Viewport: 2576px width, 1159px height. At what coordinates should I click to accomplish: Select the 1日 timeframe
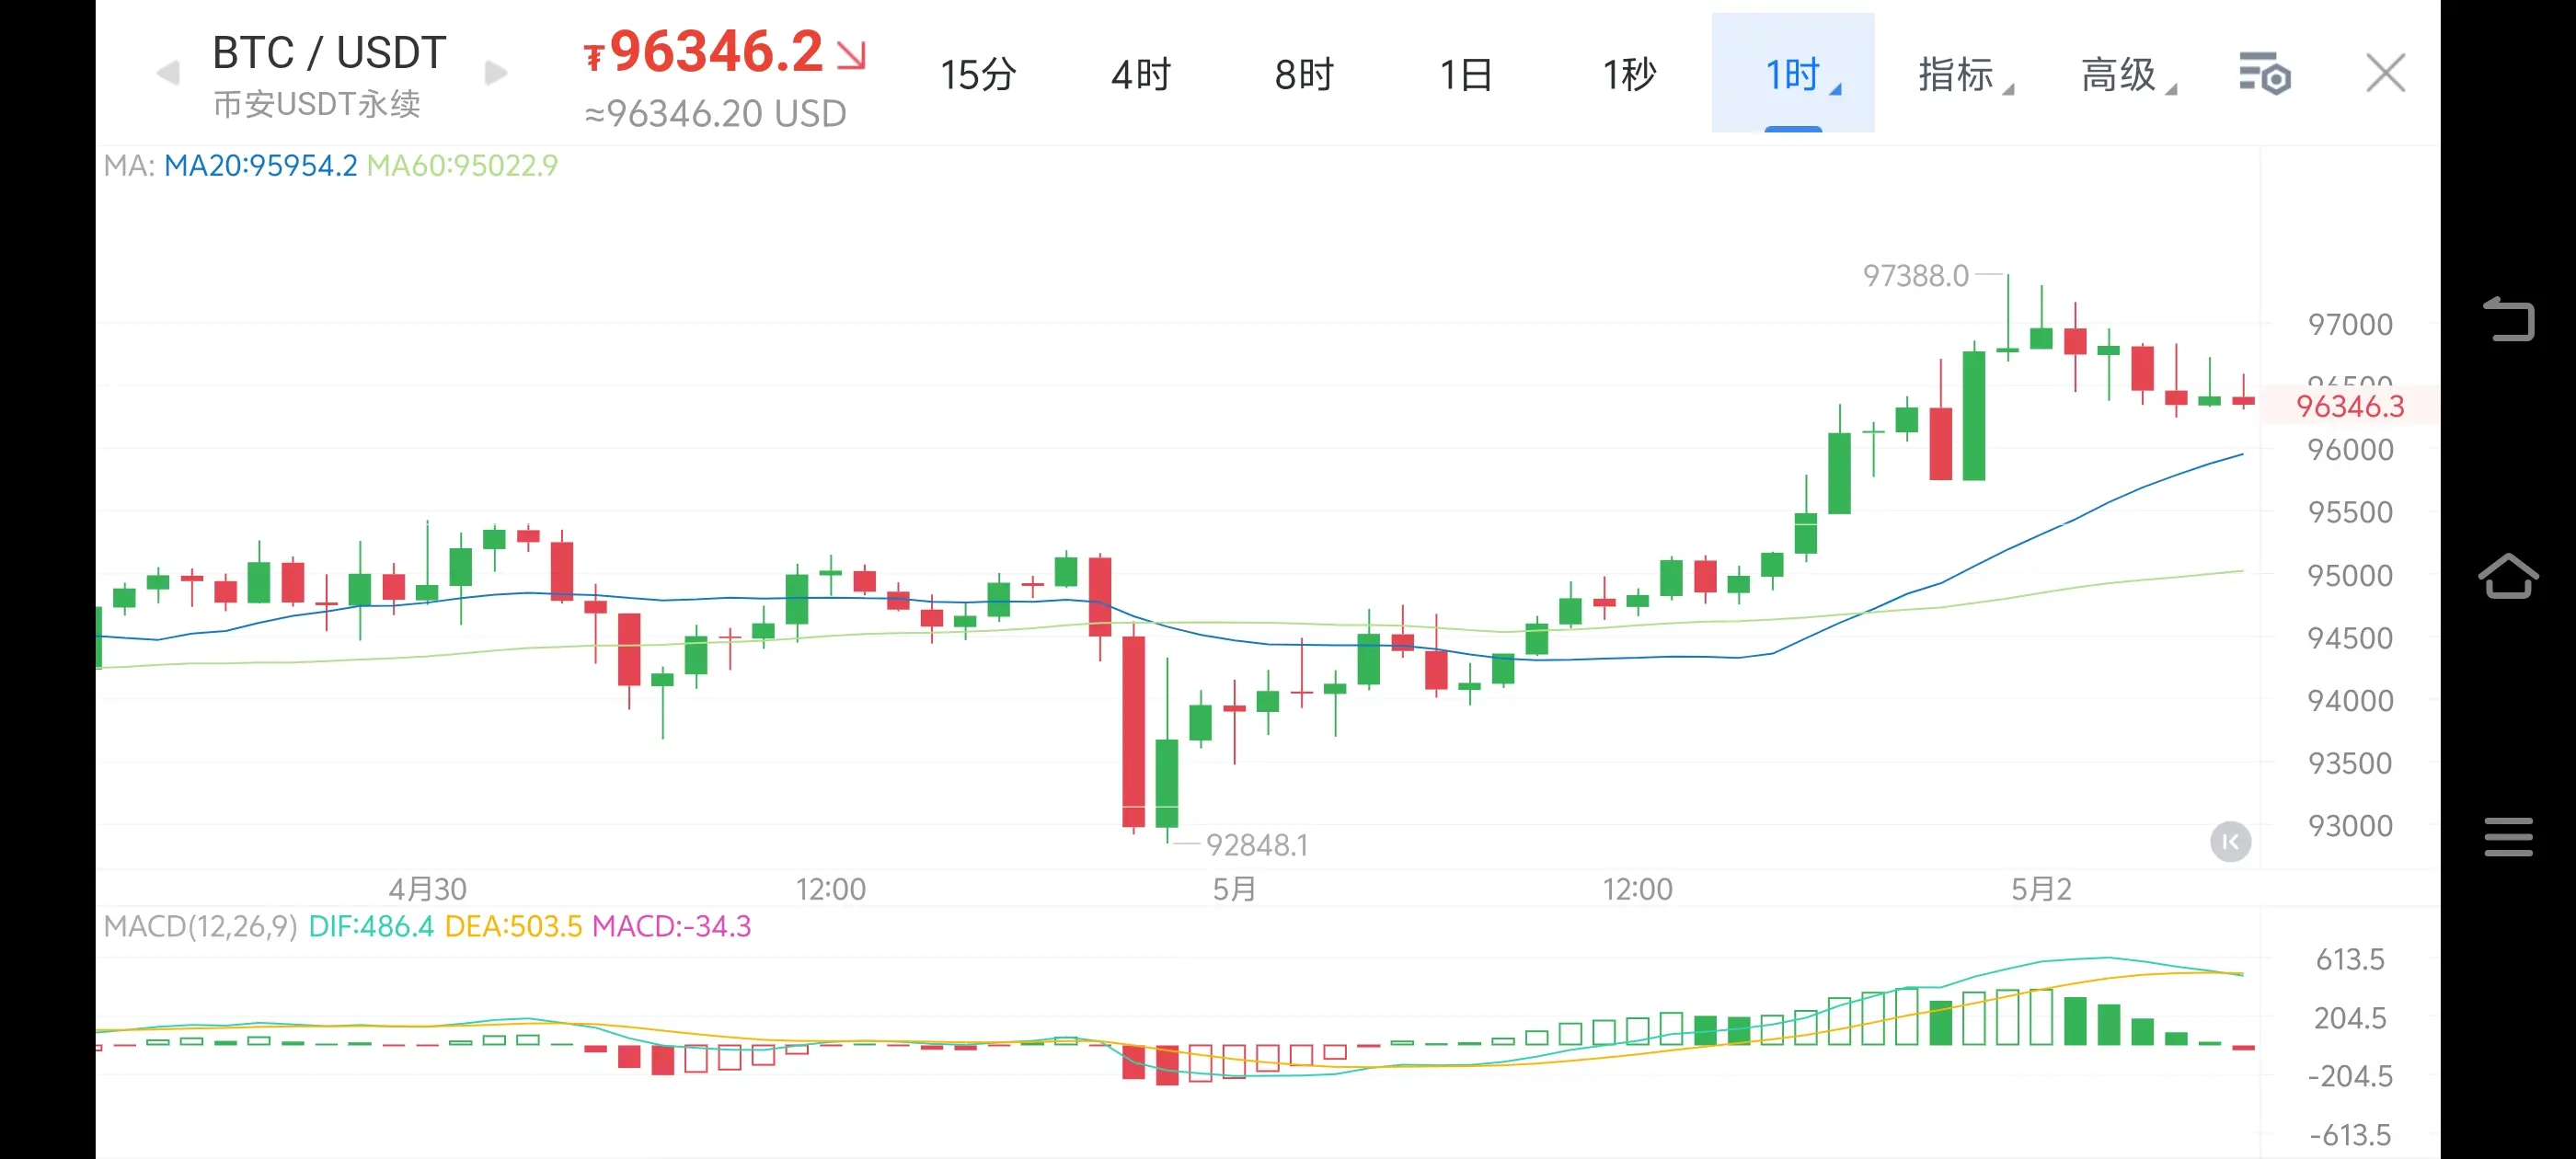(1466, 74)
